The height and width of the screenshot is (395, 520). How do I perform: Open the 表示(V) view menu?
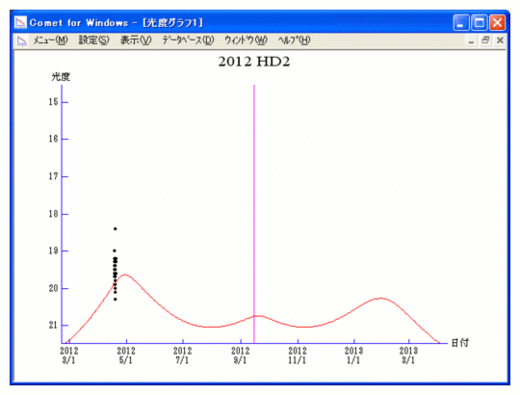[x=136, y=40]
